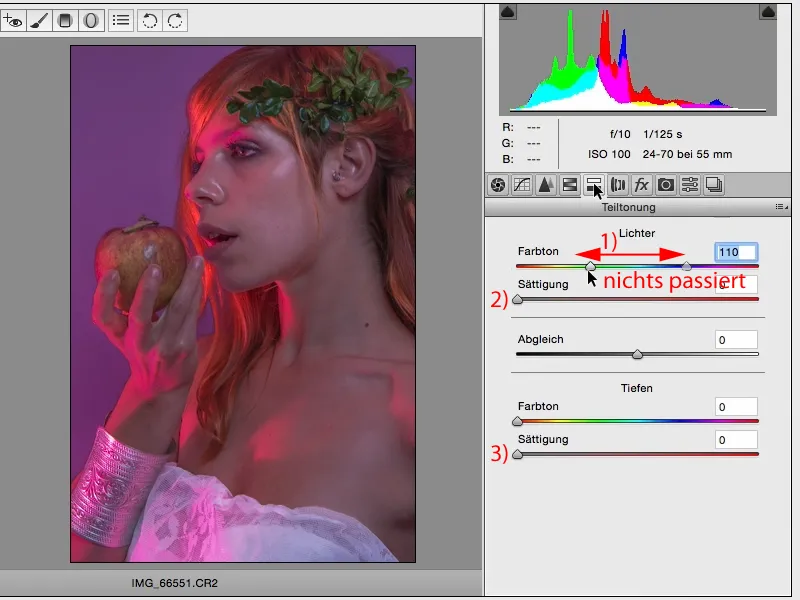
Task: Open the Detail sharpening tab
Action: pos(545,185)
